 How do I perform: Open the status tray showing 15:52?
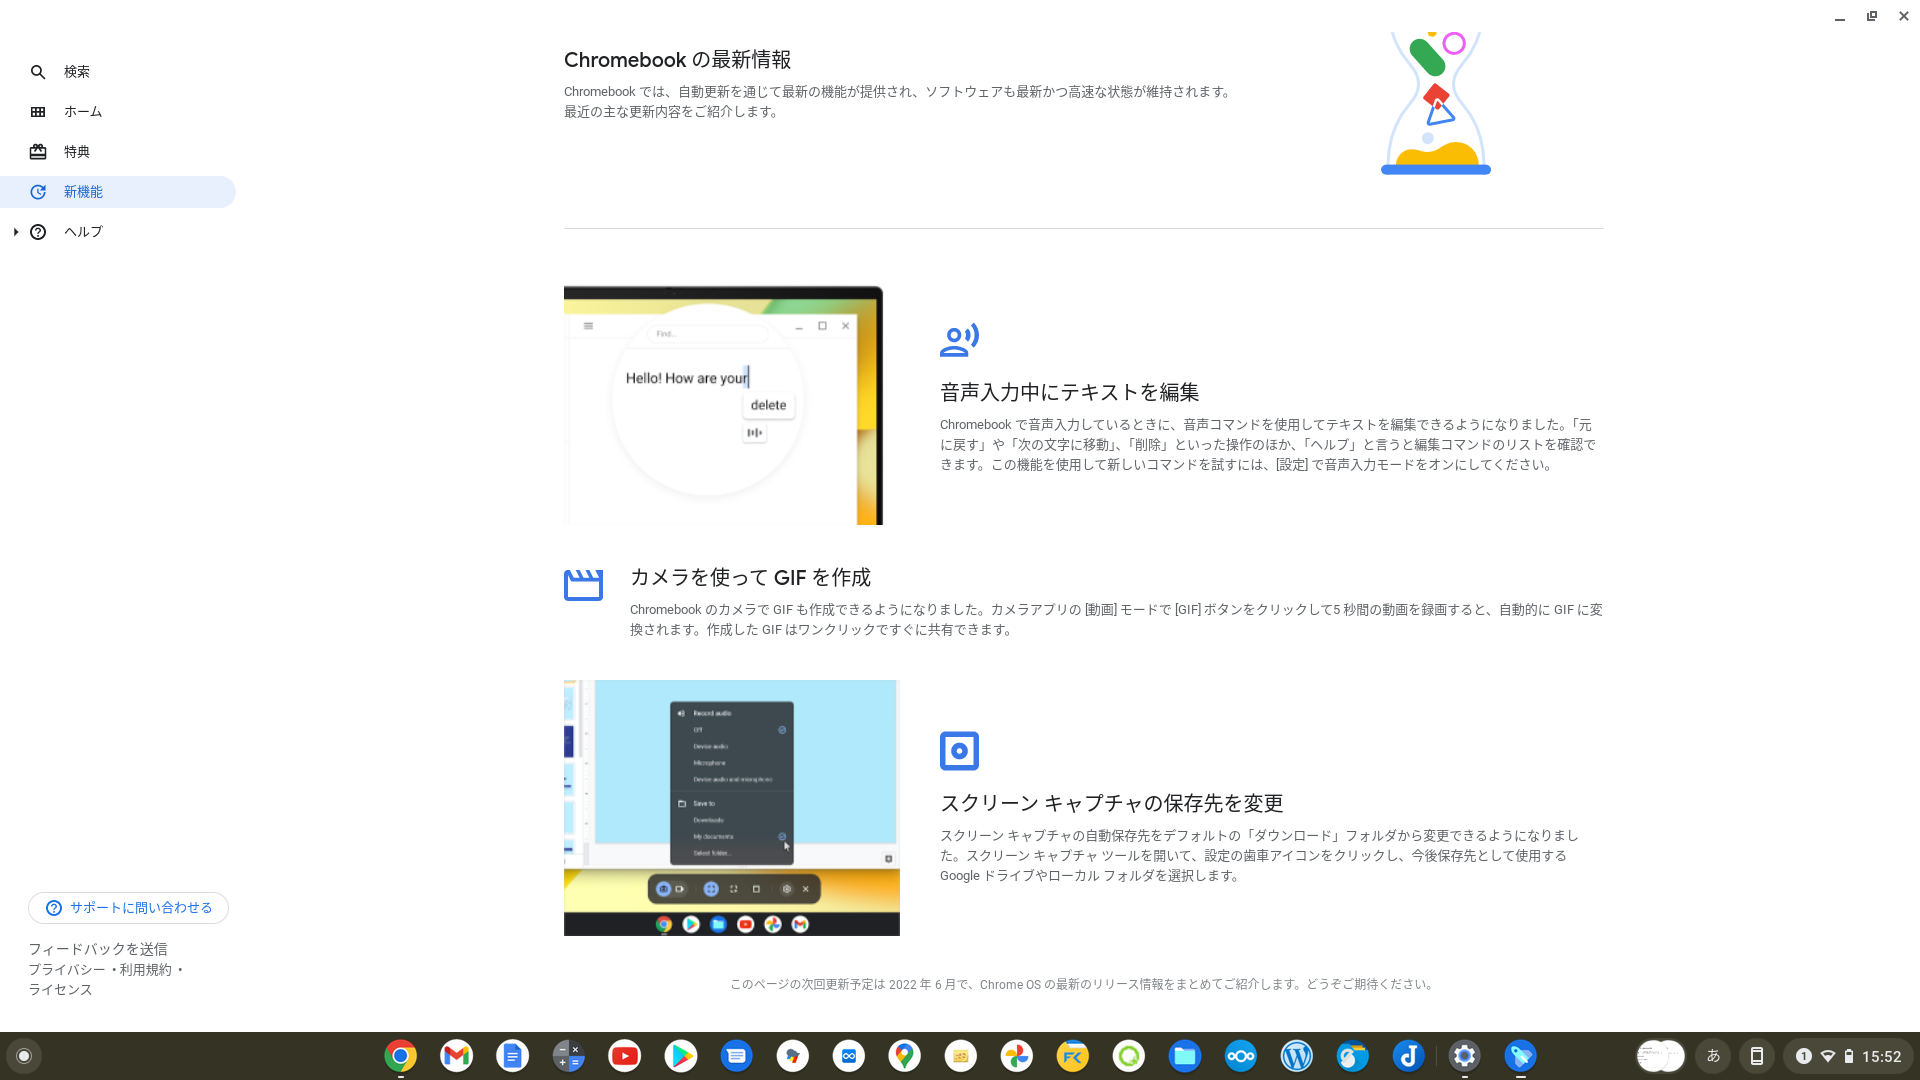pos(1848,1056)
